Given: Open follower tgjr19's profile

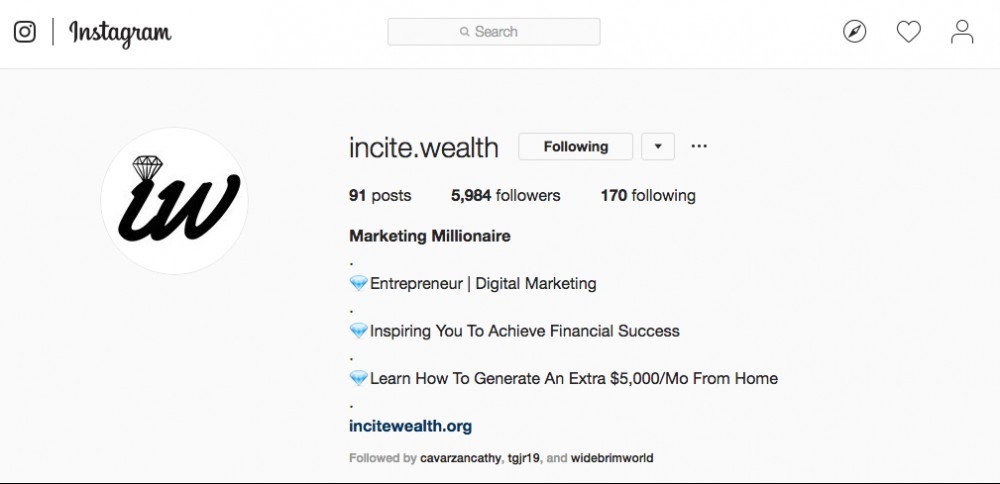Looking at the screenshot, I should click(524, 458).
